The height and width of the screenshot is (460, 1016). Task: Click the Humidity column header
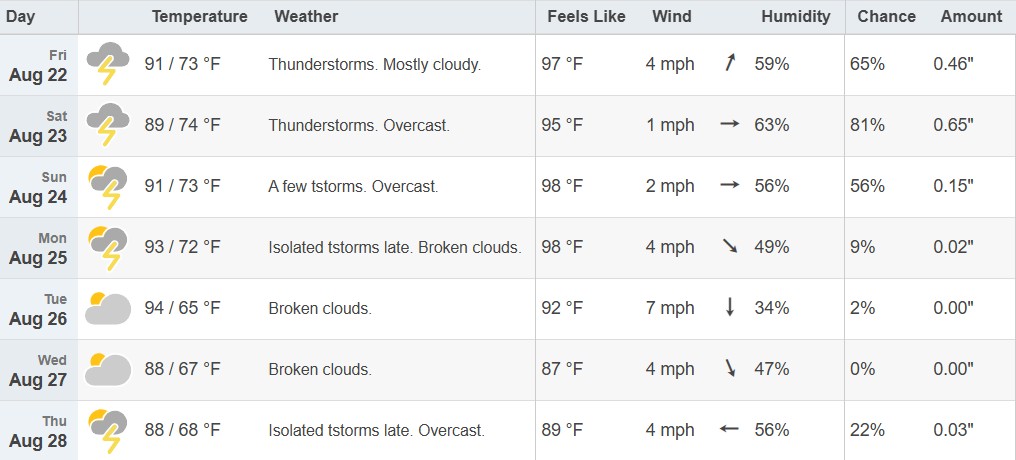[796, 17]
